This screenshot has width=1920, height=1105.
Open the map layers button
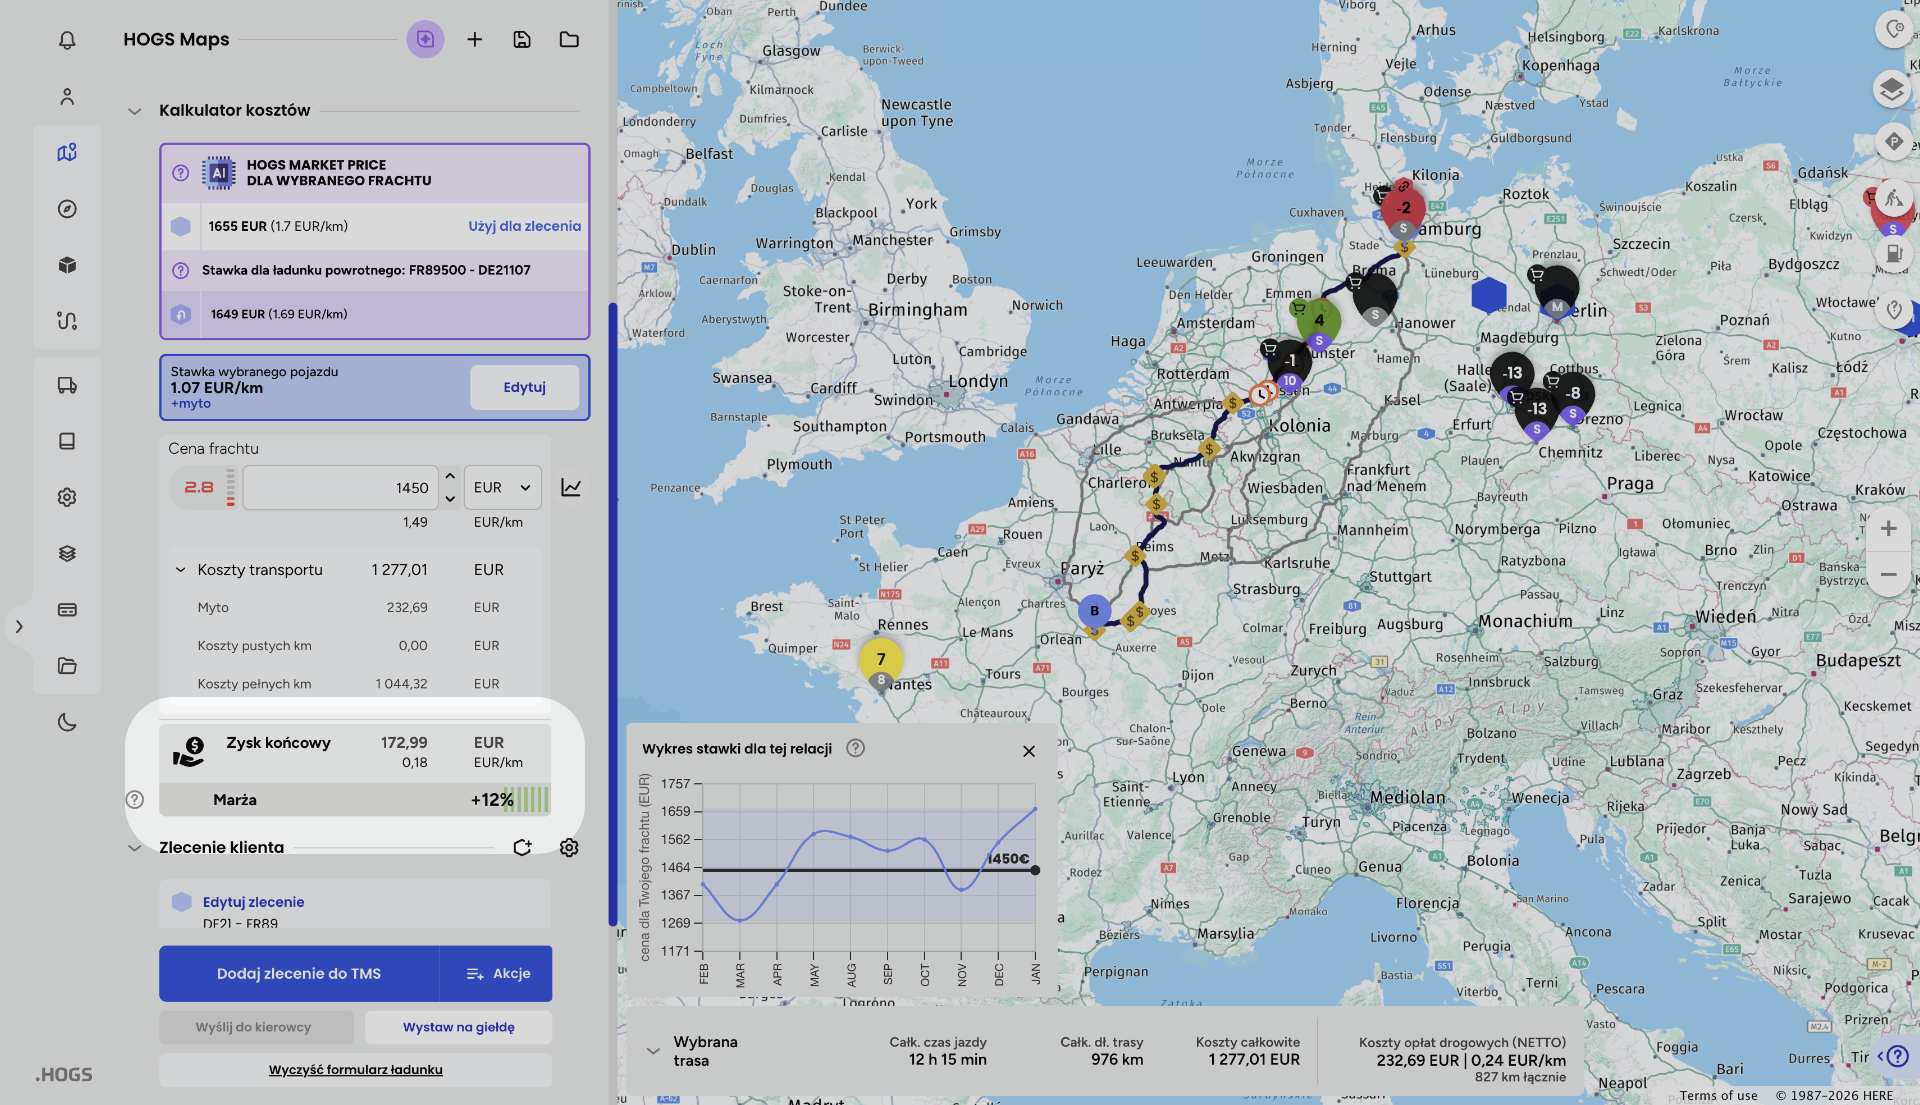click(x=1891, y=89)
